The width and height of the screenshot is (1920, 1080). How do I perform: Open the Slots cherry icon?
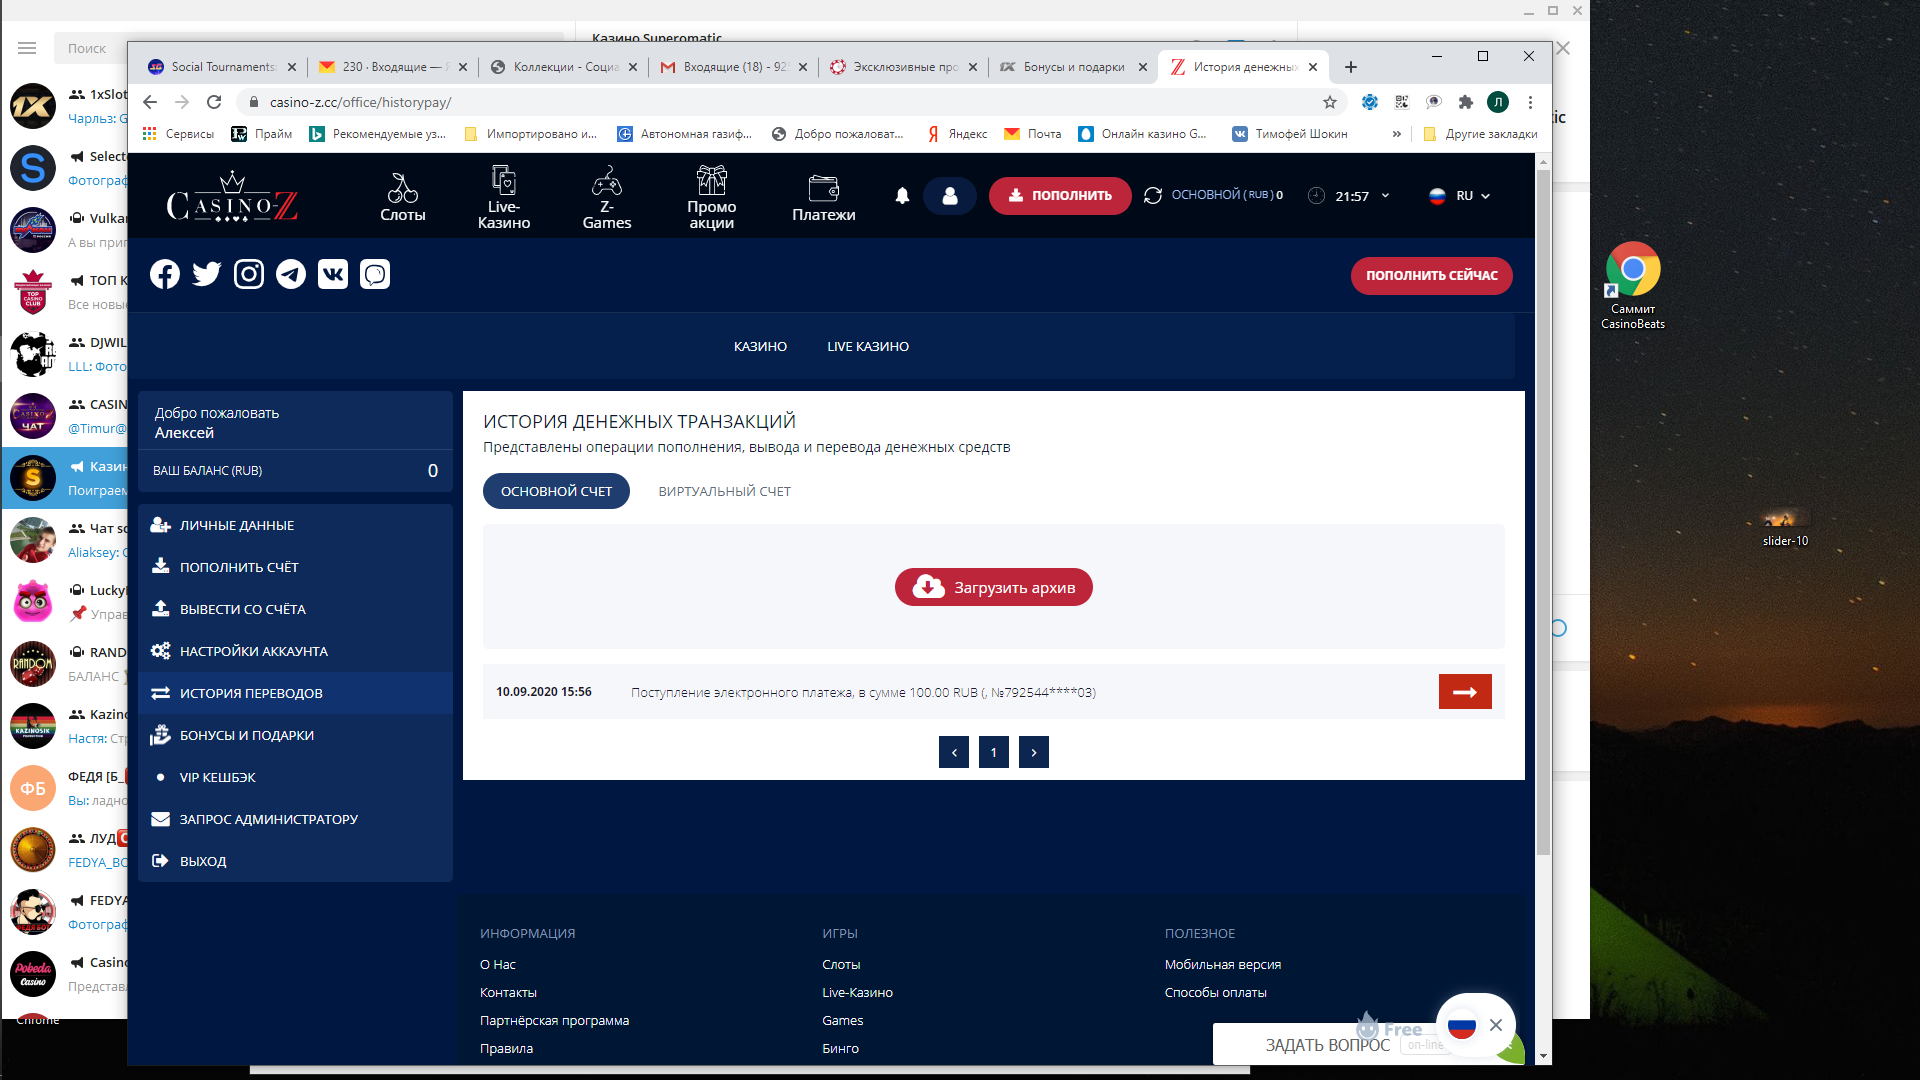point(402,188)
